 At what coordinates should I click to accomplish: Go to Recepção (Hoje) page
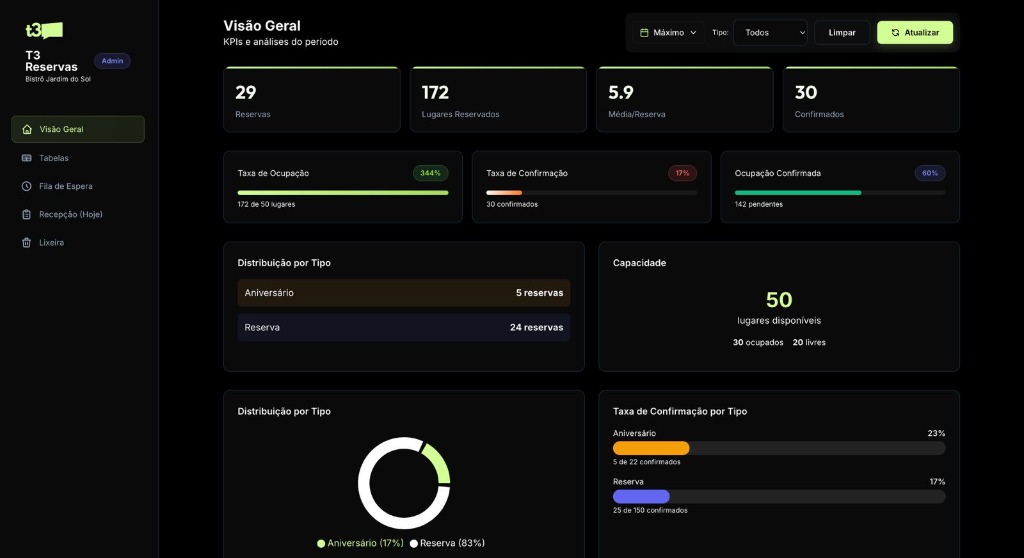pos(70,214)
